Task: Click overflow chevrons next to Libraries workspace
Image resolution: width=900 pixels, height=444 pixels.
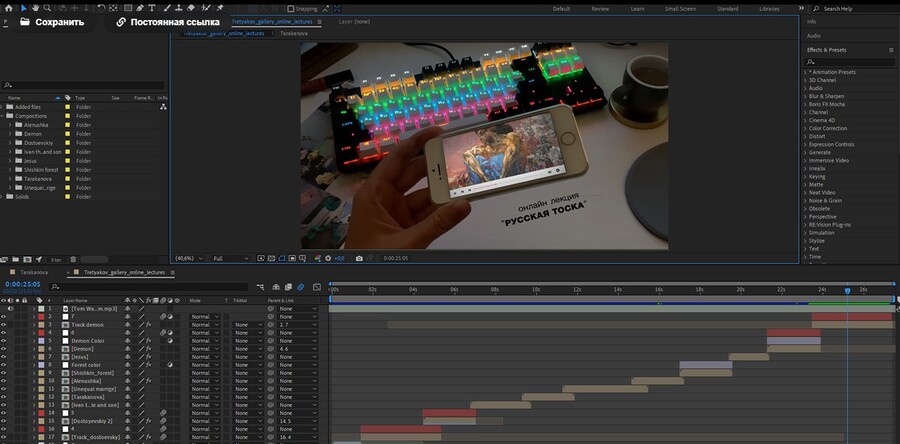Action: 801,8
